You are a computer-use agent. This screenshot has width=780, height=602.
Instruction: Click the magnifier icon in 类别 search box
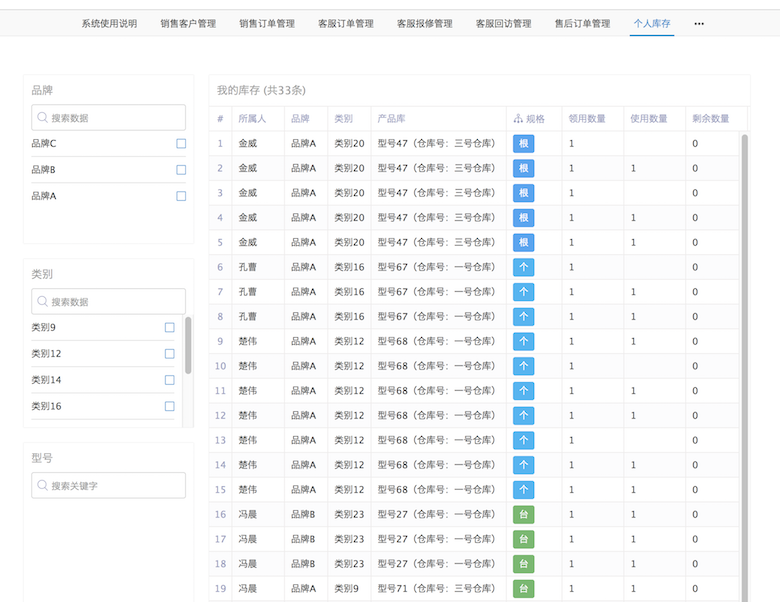point(42,302)
